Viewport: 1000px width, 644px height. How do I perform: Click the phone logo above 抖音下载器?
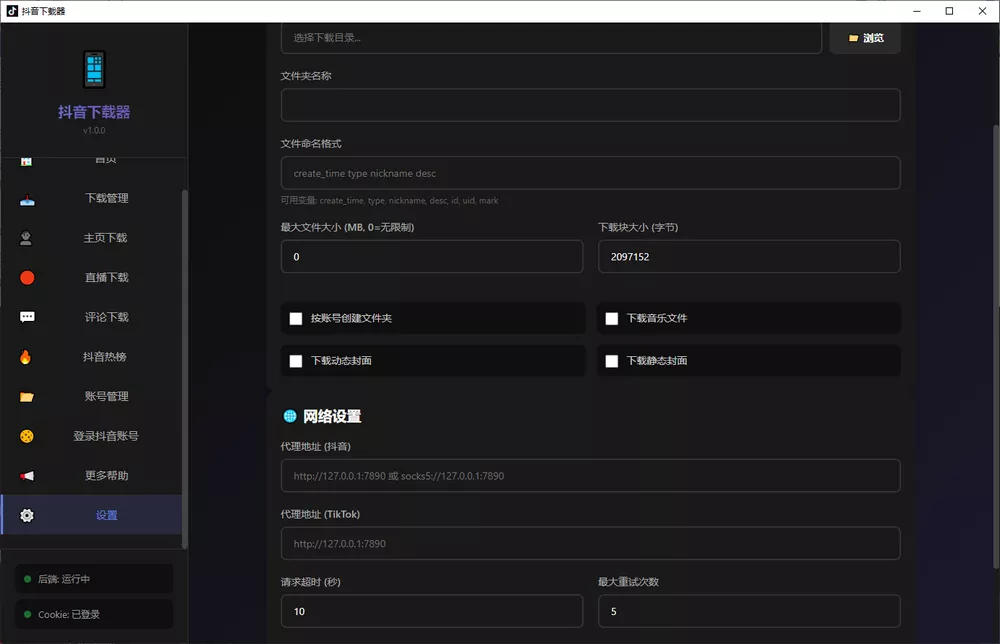pos(93,68)
